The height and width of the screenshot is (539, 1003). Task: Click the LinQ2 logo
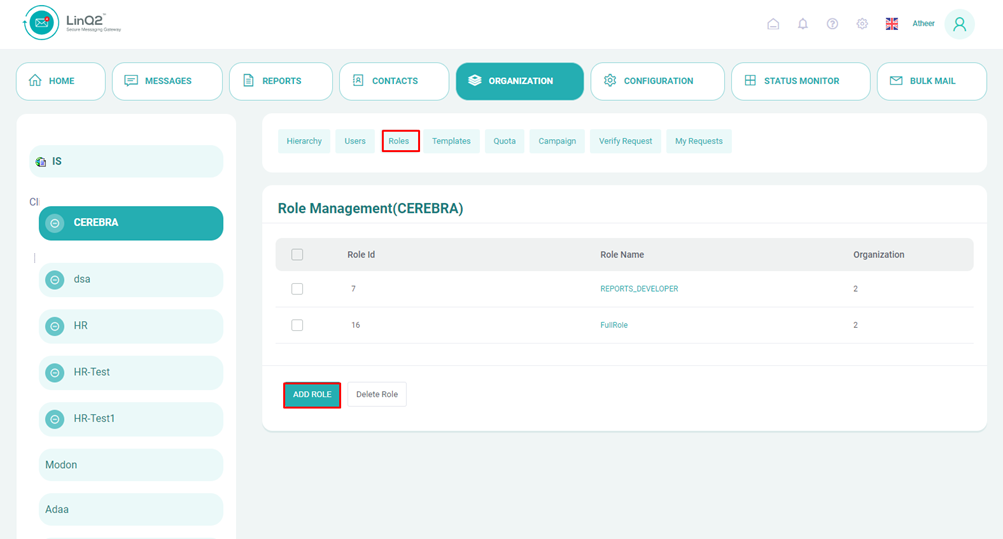point(72,23)
